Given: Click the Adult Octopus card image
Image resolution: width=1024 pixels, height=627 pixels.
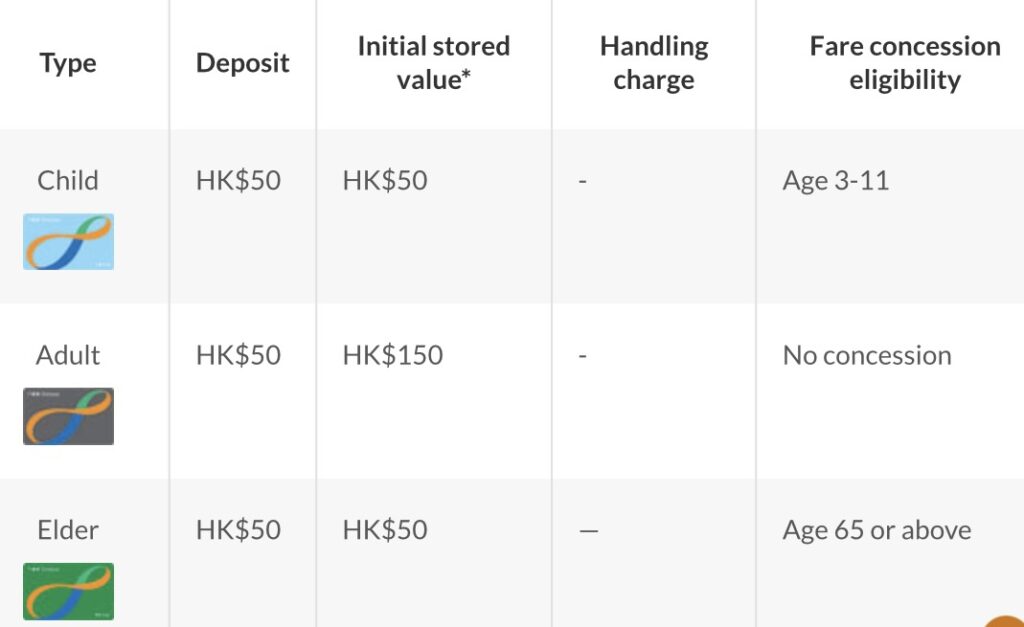Looking at the screenshot, I should (x=69, y=417).
